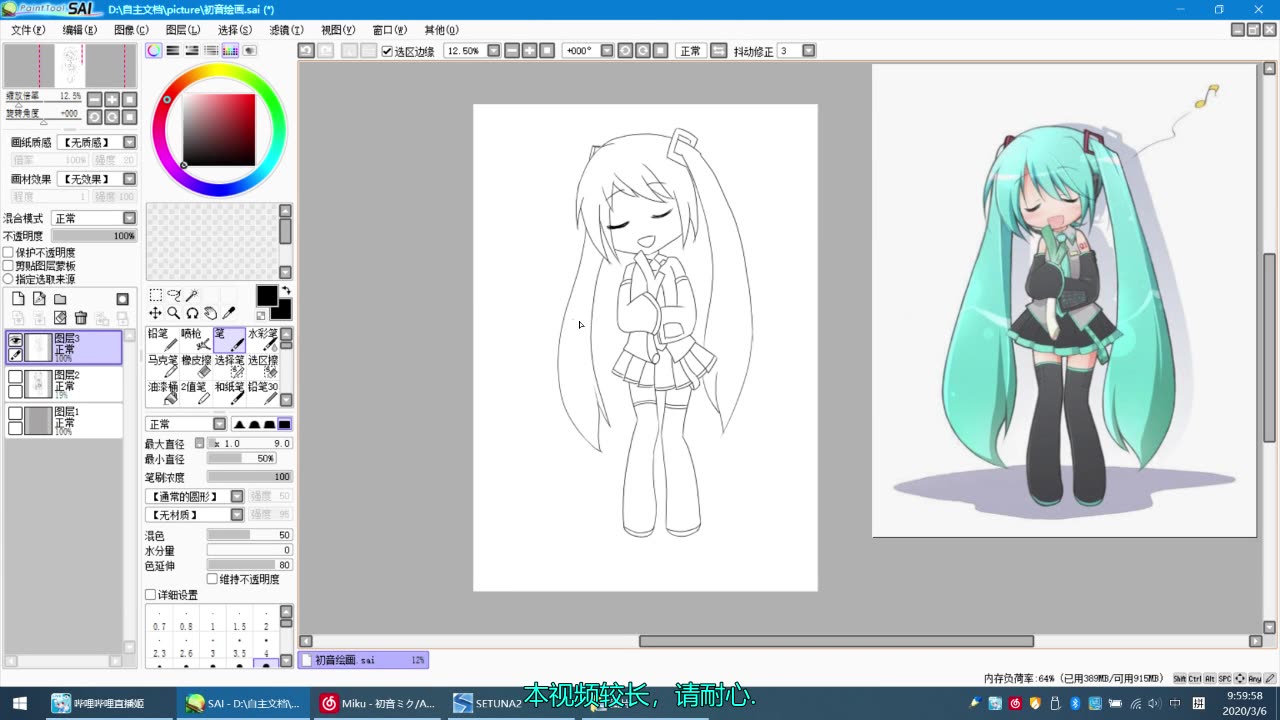The width and height of the screenshot is (1280, 720).
Task: Adjust the layer 不透明度 slider
Action: (x=94, y=236)
